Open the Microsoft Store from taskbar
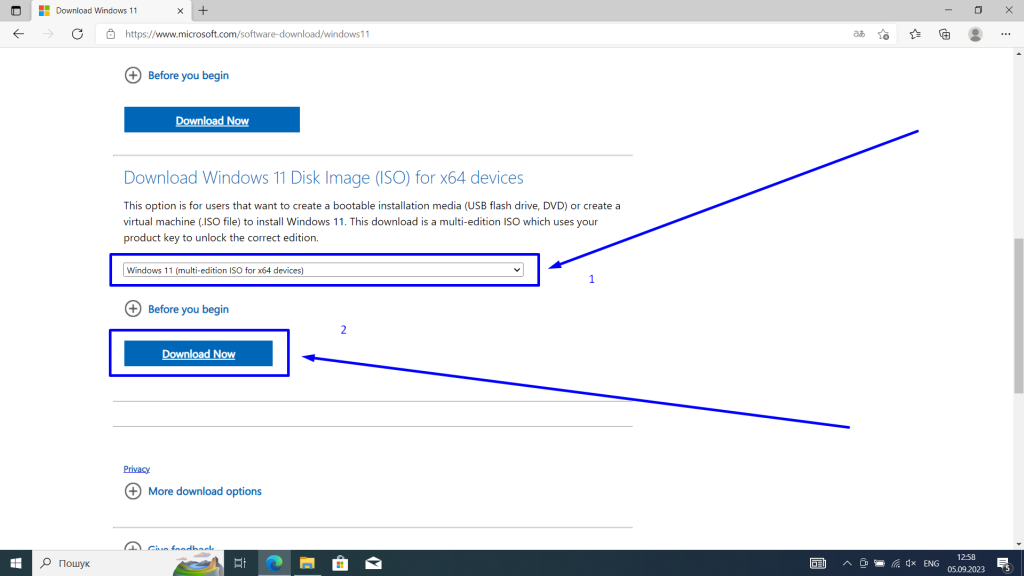 [x=340, y=563]
